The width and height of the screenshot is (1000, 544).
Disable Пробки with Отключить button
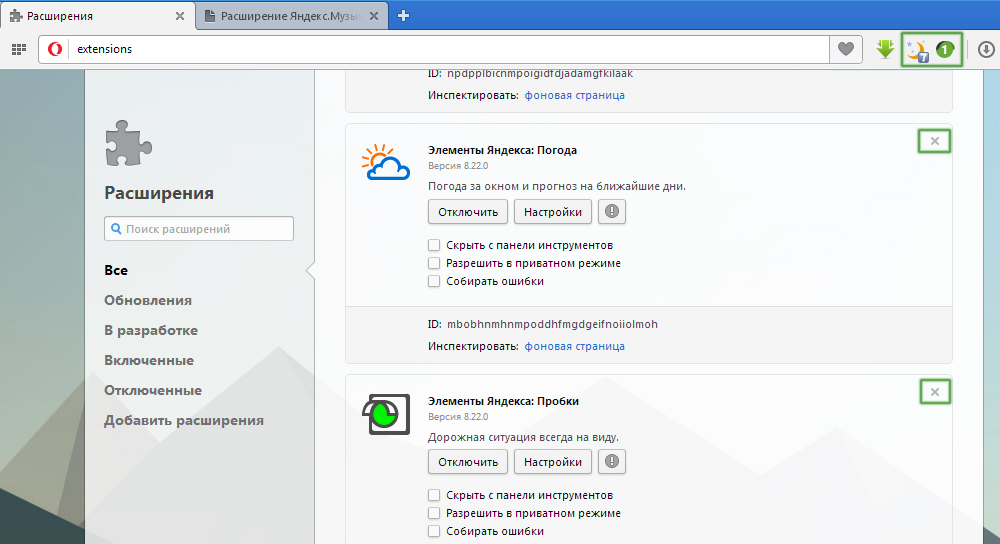pos(467,462)
